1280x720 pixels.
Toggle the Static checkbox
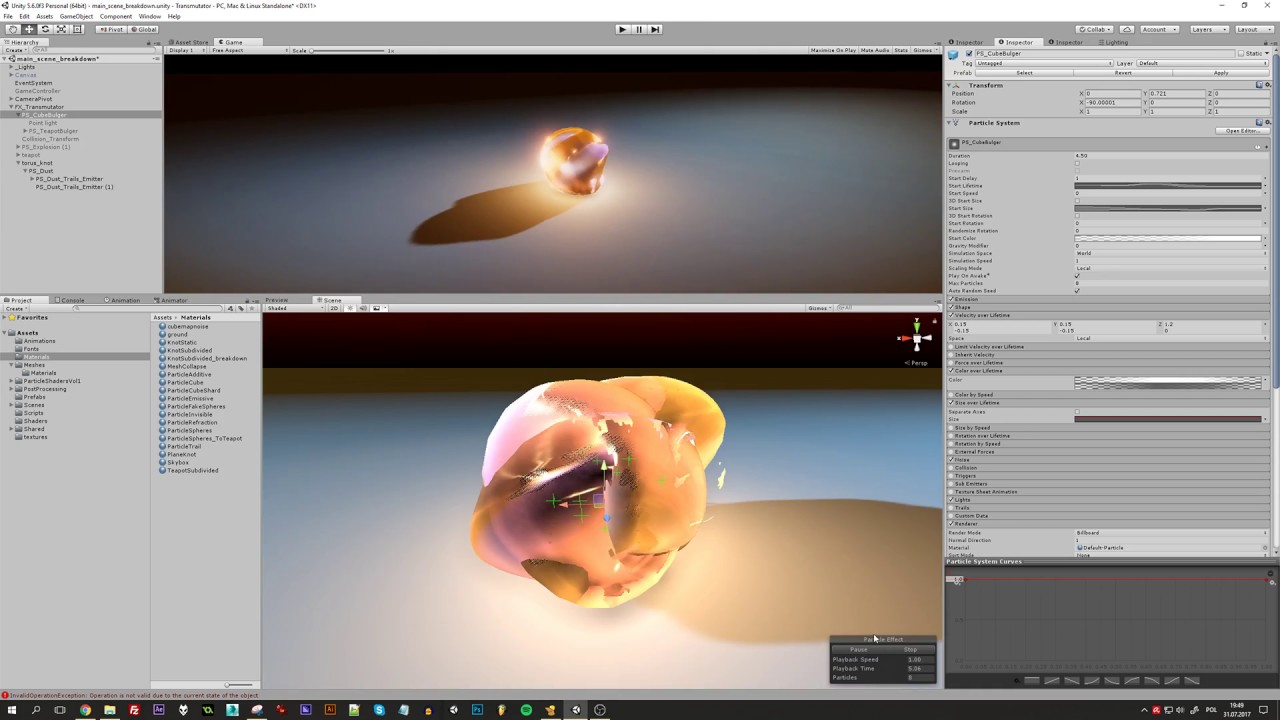tap(1241, 54)
